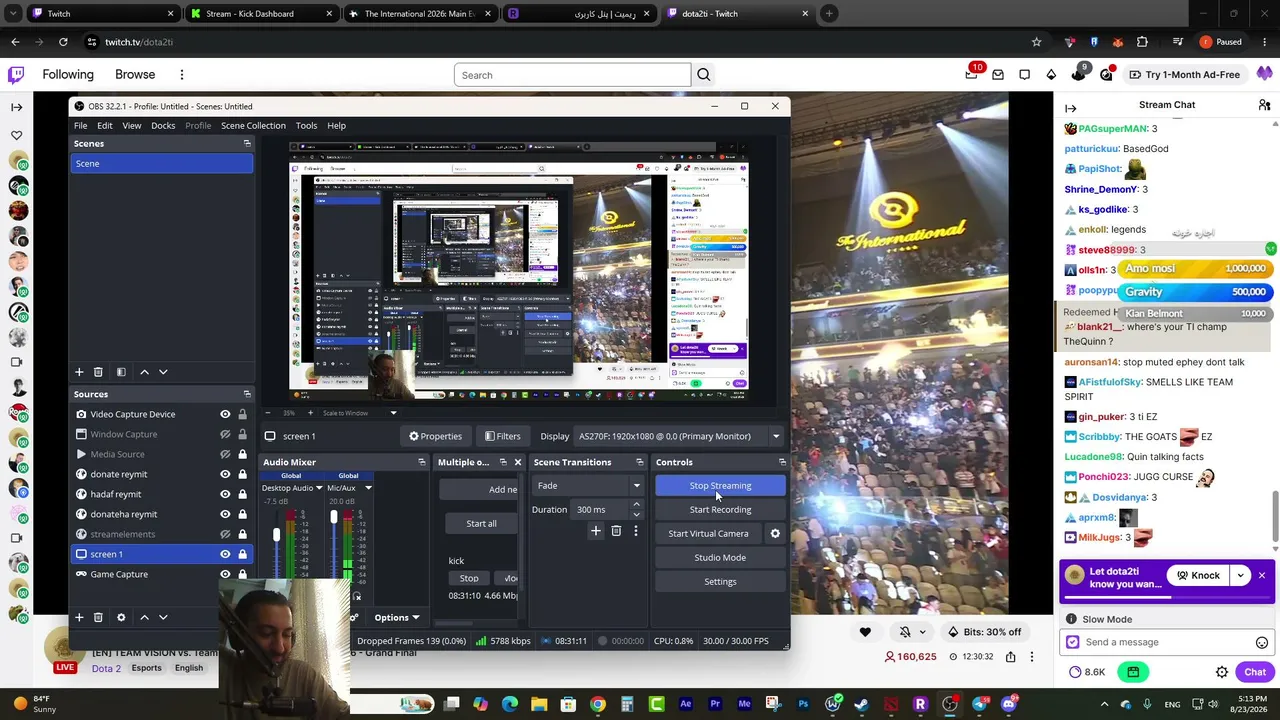Unlock the screen 1 source
The image size is (1280, 720).
pyautogui.click(x=242, y=554)
